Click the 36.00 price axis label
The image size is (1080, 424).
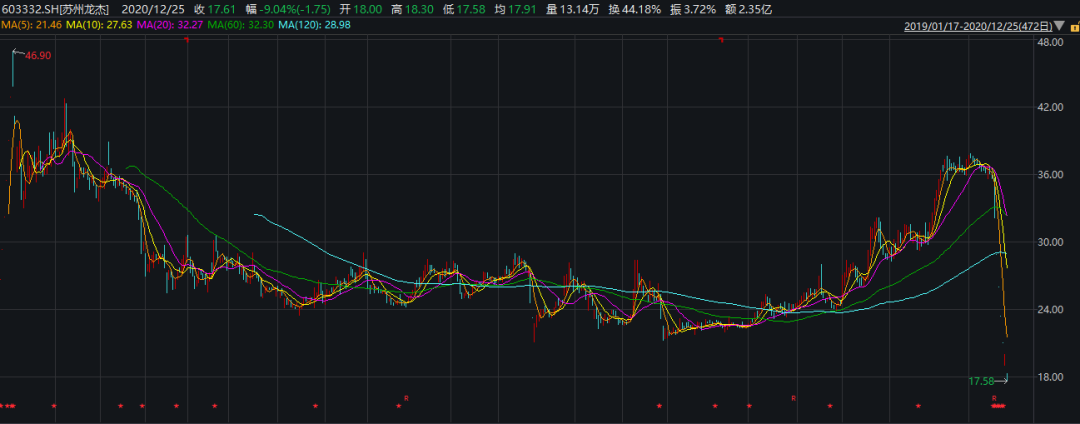(1050, 176)
